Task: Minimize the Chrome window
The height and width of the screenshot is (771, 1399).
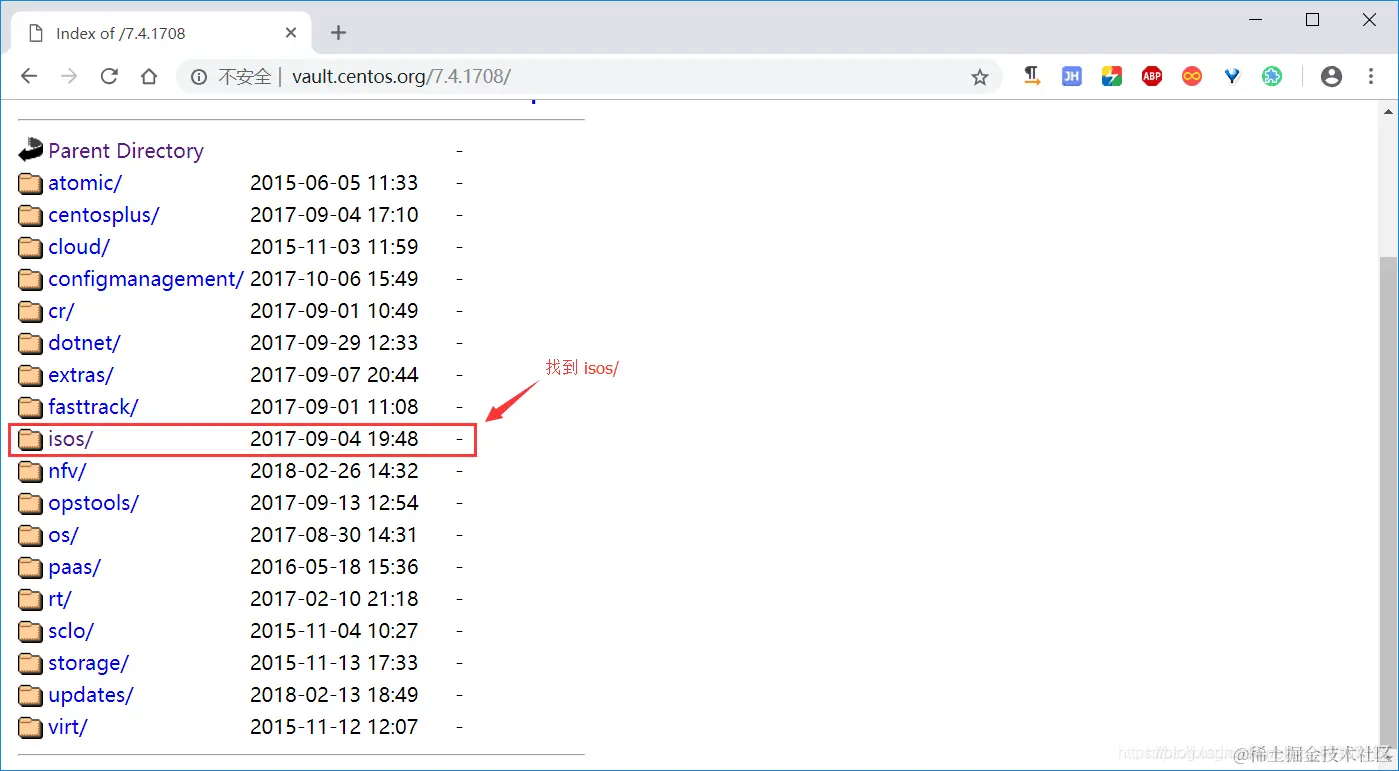Action: [1255, 20]
